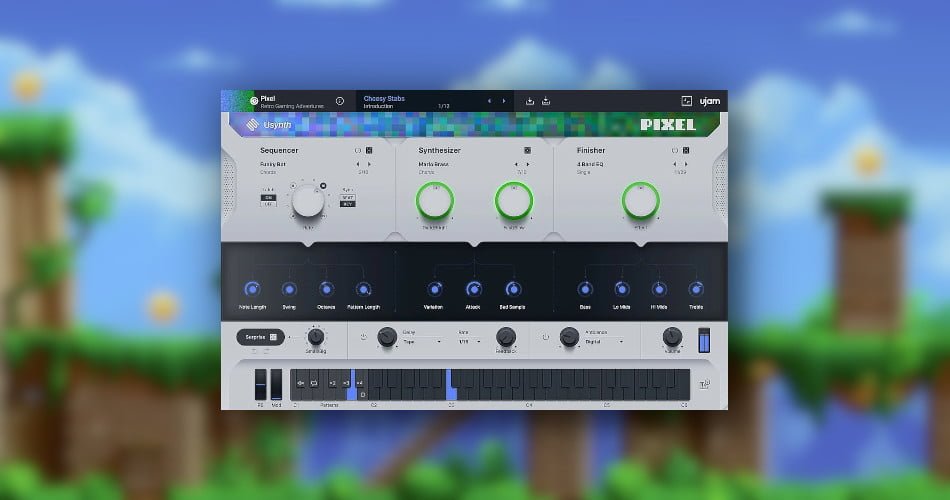Screen dimensions: 950x500
Task: Select next Synthesizer preset arrow
Action: (x=528, y=164)
